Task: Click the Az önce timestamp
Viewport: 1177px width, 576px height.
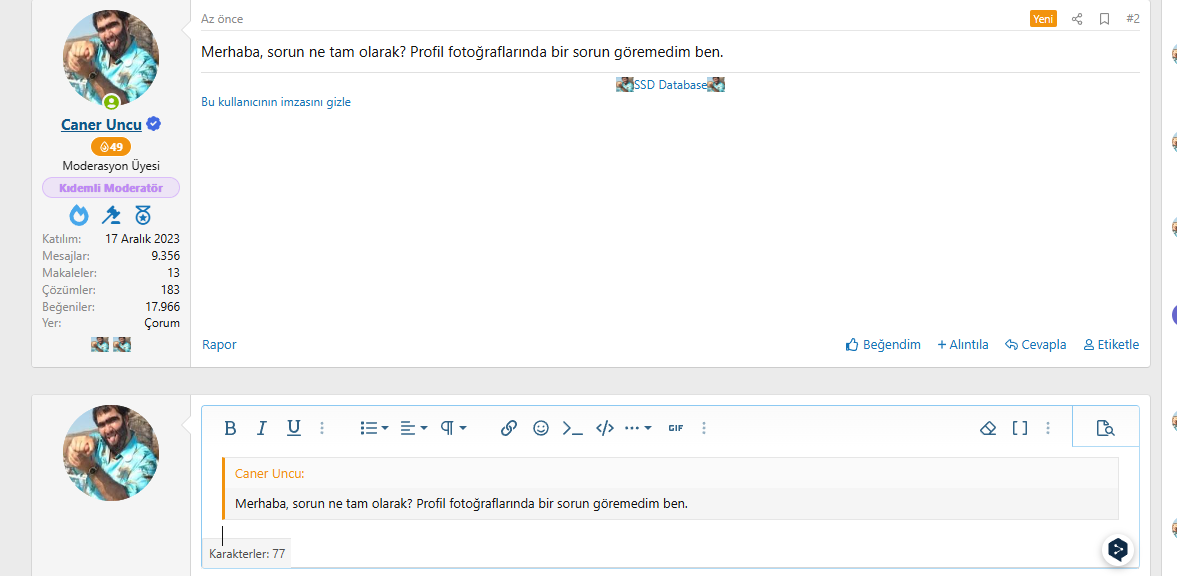Action: tap(222, 20)
